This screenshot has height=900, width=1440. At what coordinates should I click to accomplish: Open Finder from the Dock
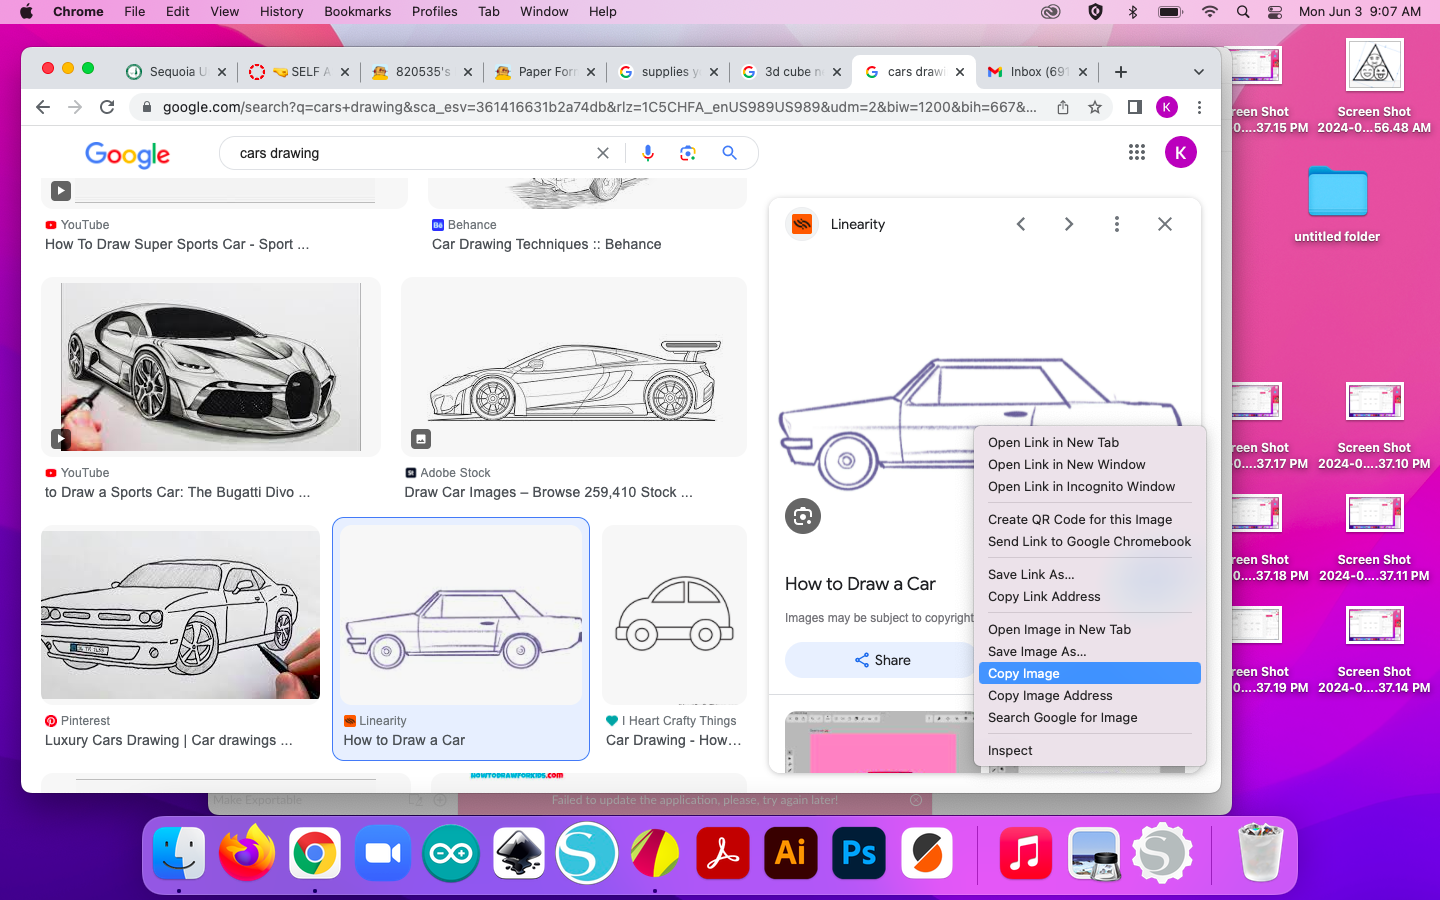[x=179, y=854]
